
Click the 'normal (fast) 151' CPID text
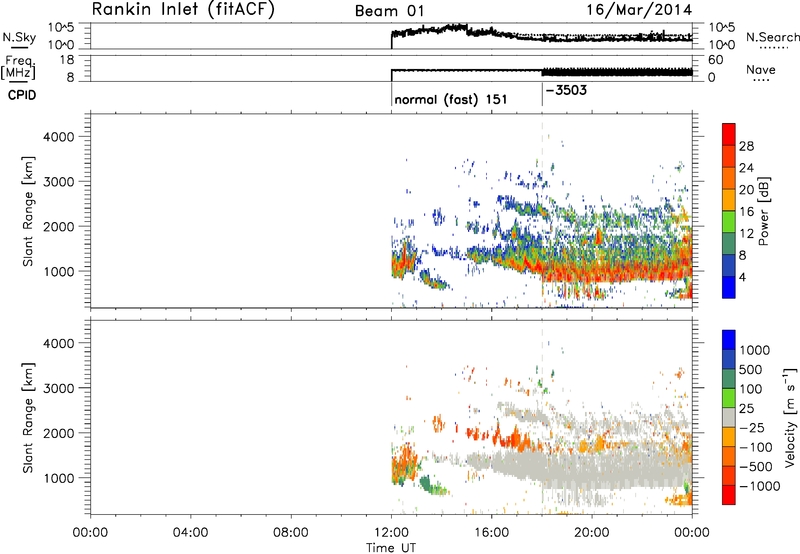pos(451,99)
